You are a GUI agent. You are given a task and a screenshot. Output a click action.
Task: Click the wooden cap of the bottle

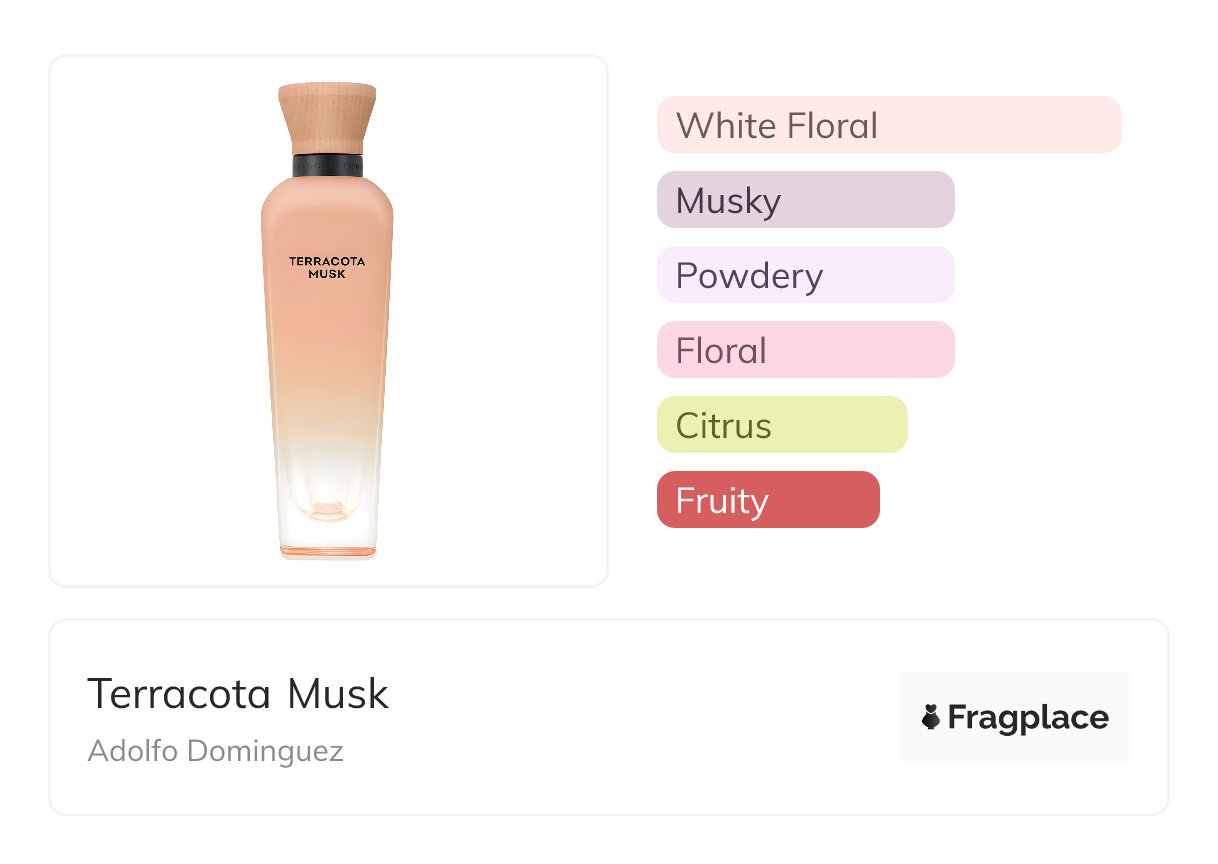[x=327, y=118]
